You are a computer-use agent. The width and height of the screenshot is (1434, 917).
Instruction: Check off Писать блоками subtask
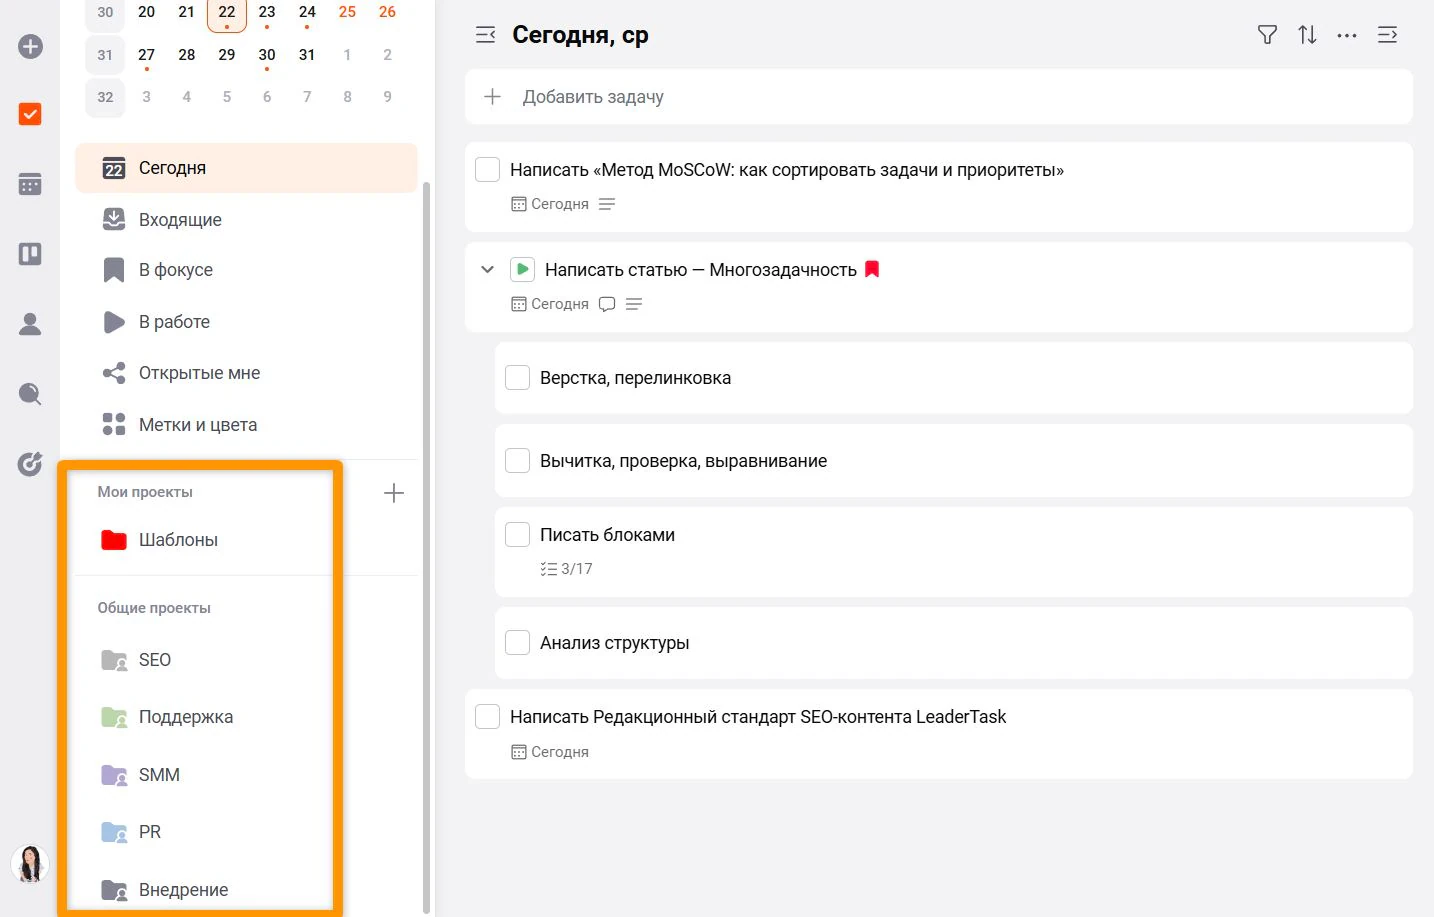[517, 534]
